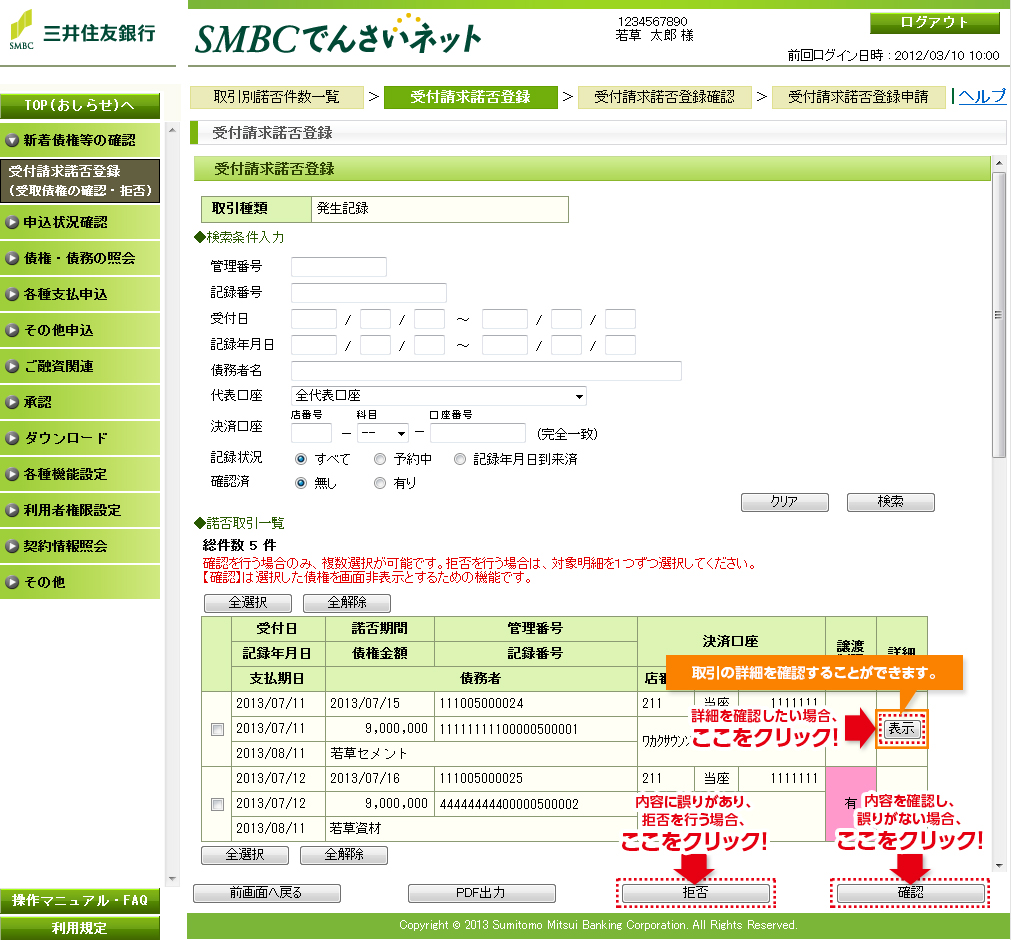Click lower 全解除 button below table

[344, 855]
